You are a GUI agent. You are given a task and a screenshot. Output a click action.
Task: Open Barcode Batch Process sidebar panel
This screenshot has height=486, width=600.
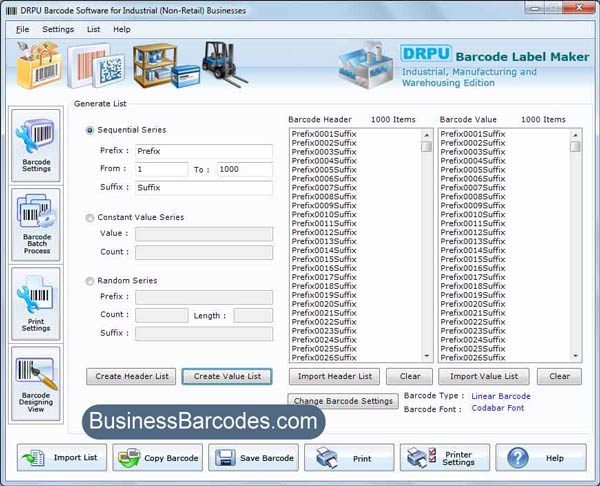click(36, 225)
